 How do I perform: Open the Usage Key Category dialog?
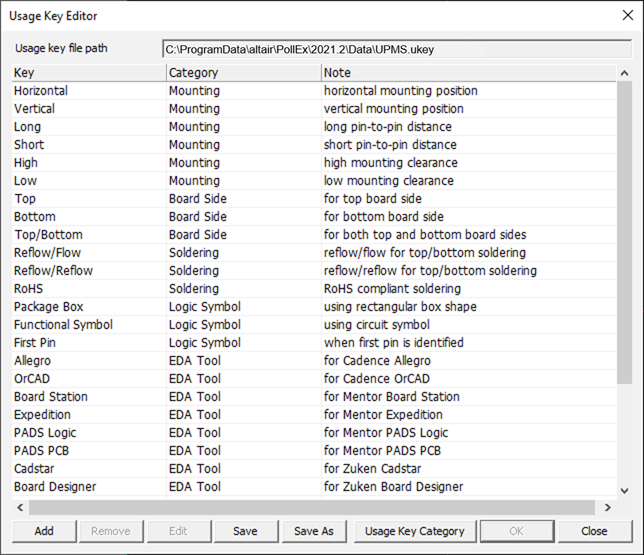(x=414, y=531)
